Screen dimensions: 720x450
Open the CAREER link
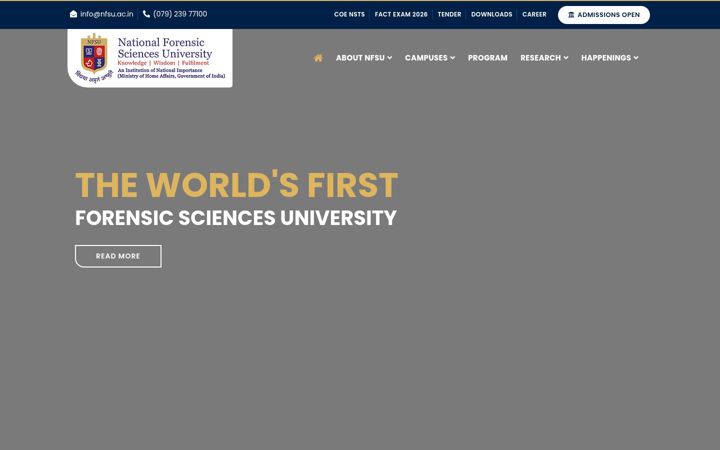coord(534,15)
